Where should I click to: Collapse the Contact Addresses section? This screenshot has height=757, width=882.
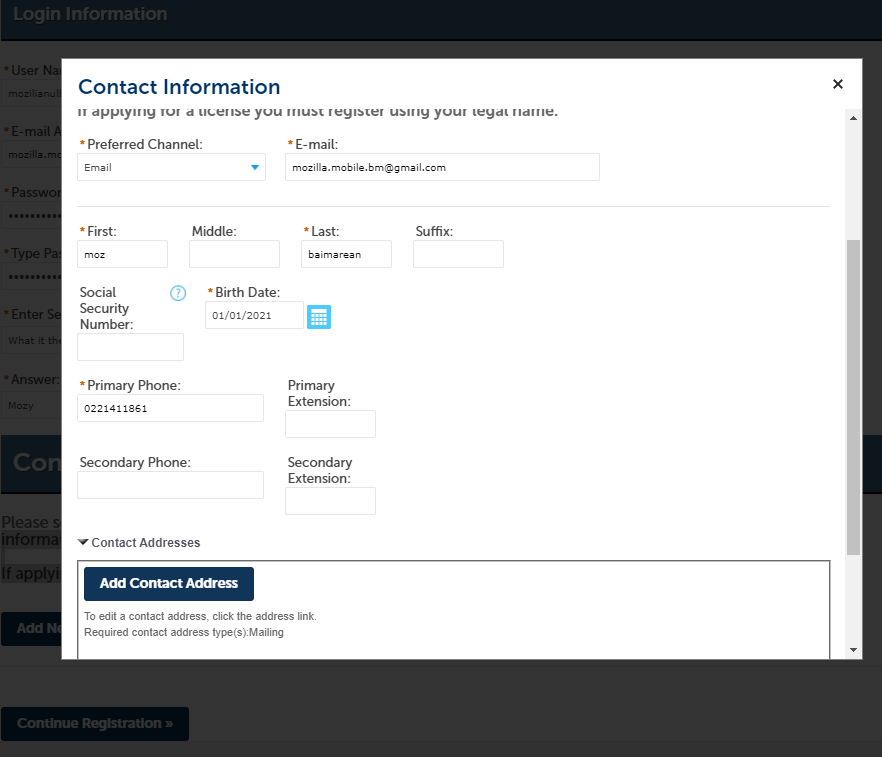[x=84, y=542]
